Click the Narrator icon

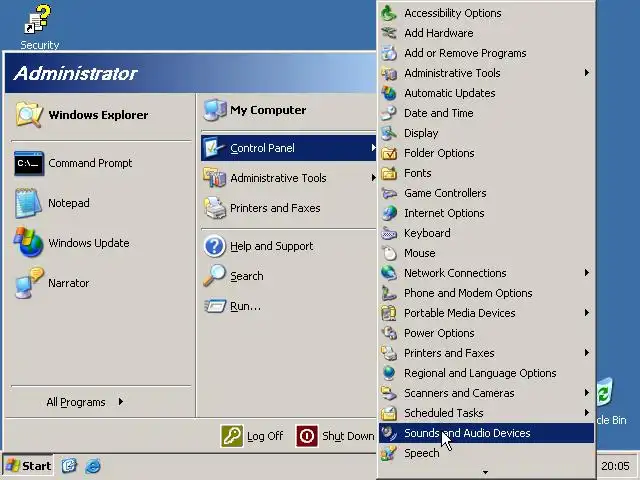pos(29,282)
